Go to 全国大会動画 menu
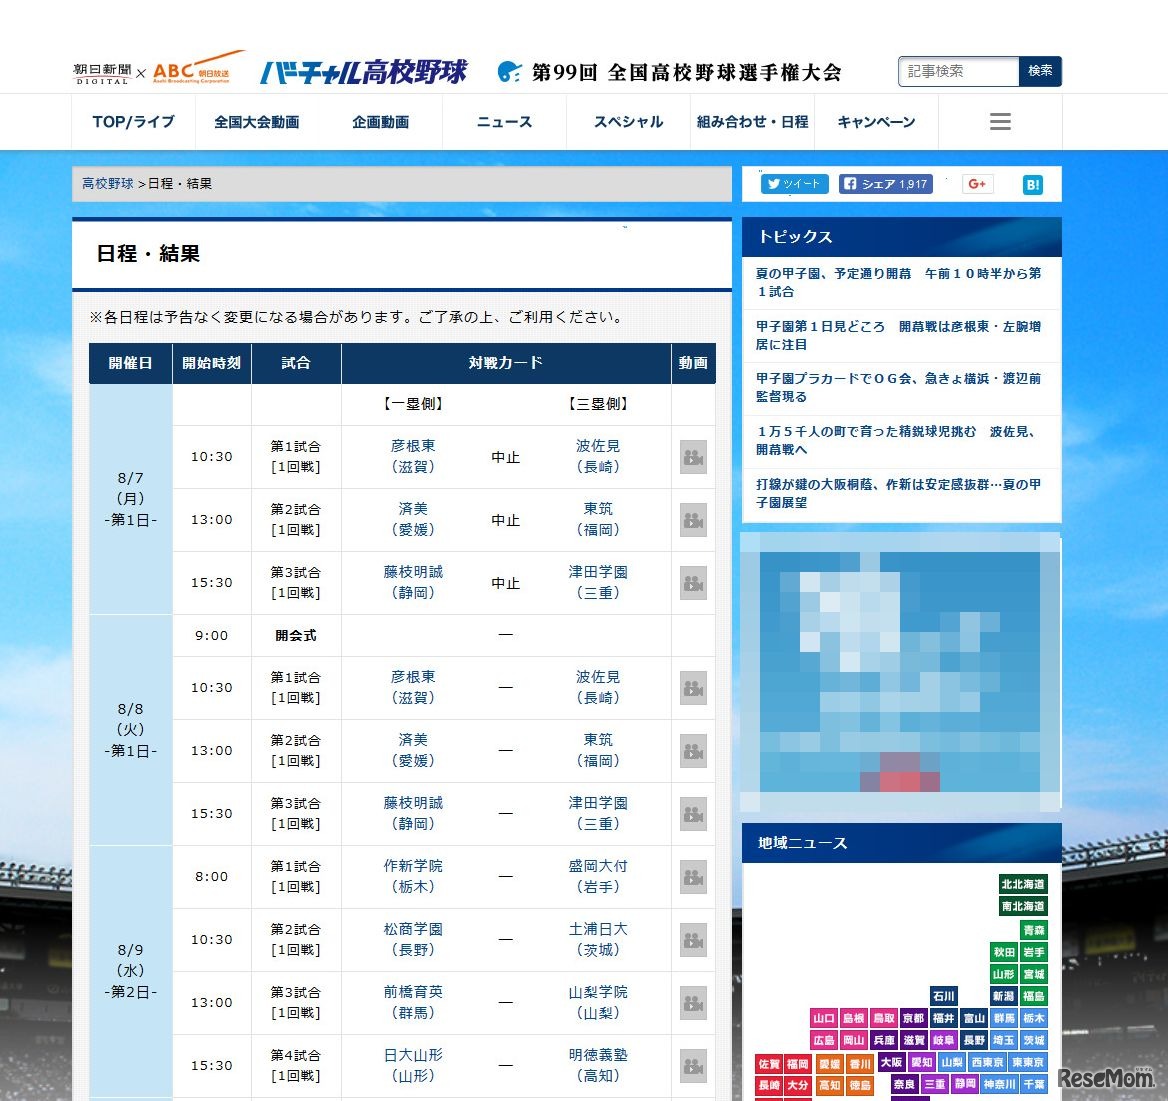This screenshot has width=1168, height=1101. click(257, 122)
